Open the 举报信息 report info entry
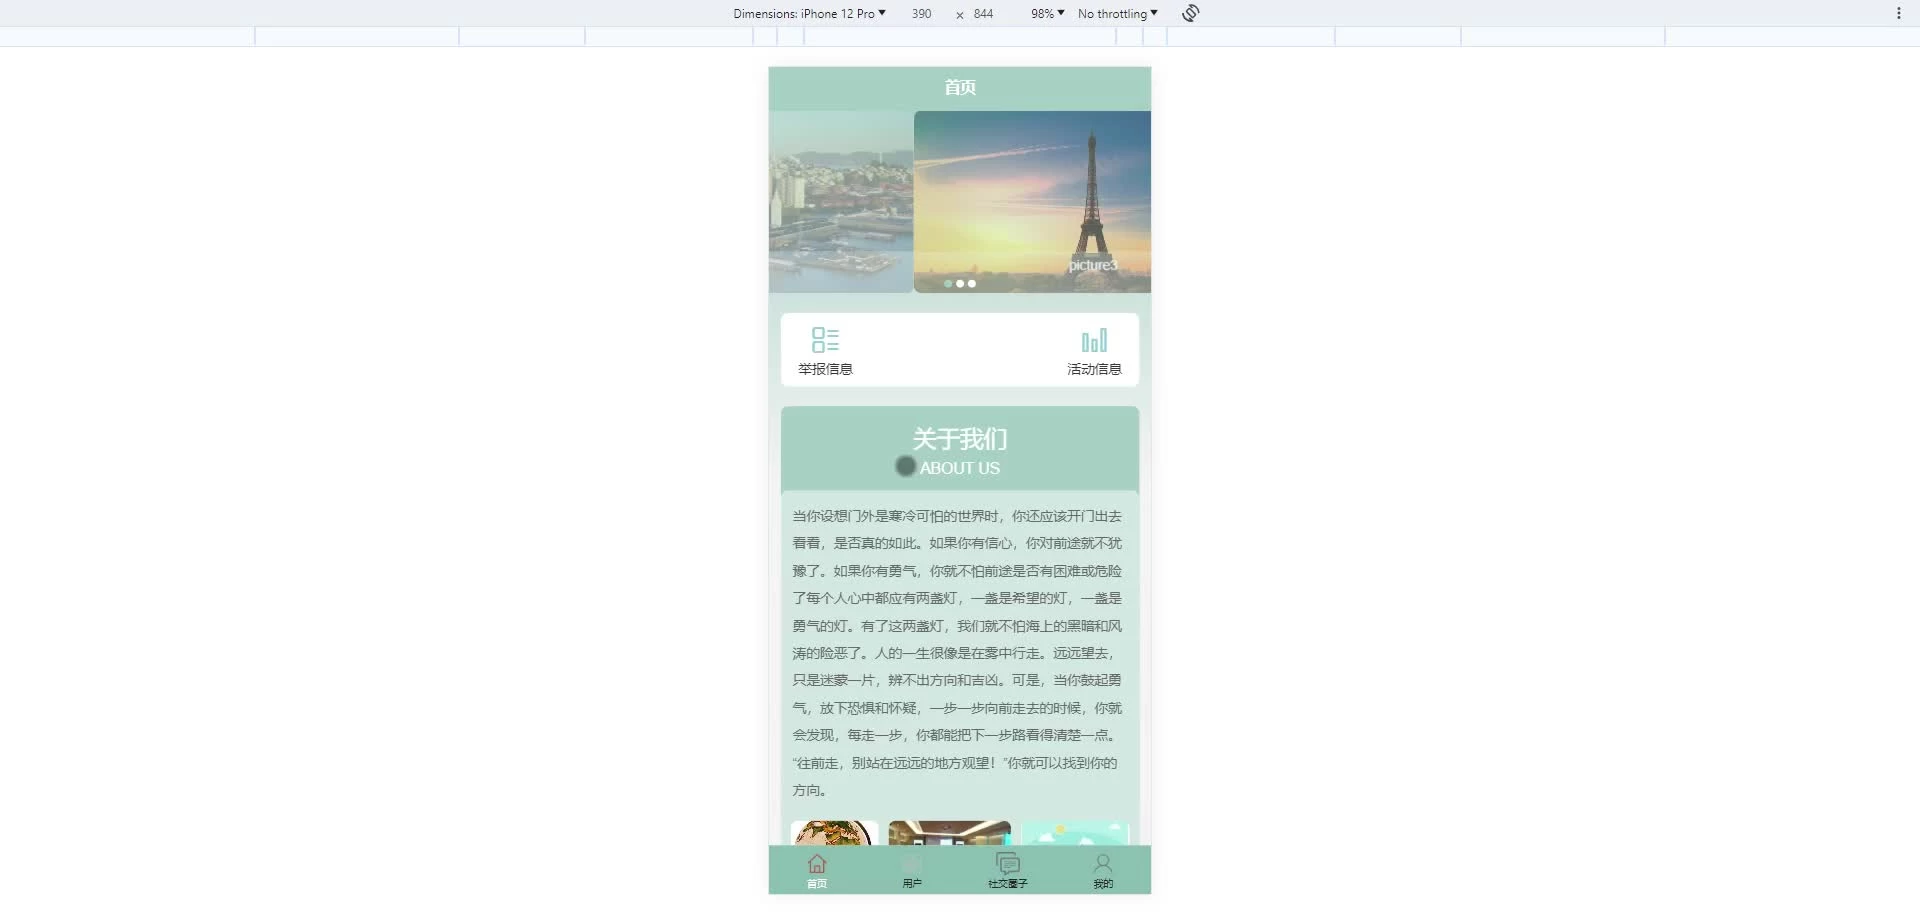Viewport: 1920px width, 918px height. coord(825,351)
